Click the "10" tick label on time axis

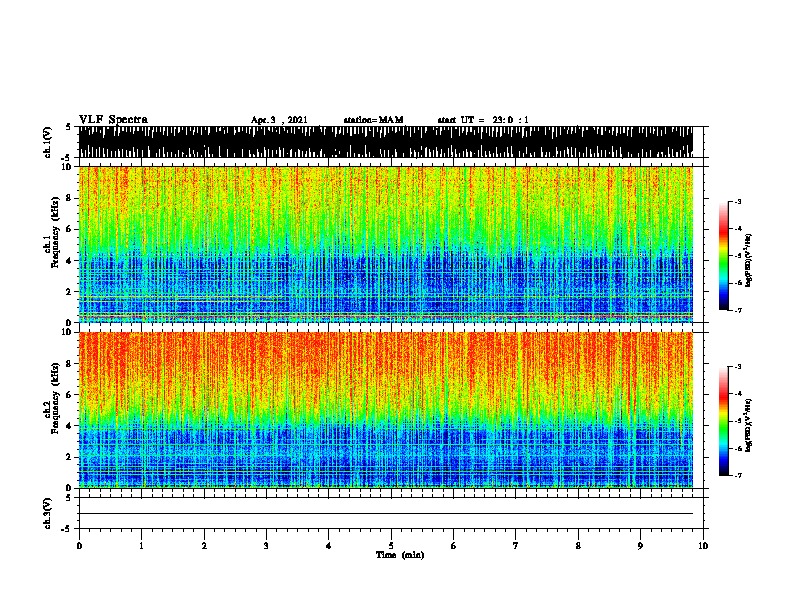click(703, 546)
